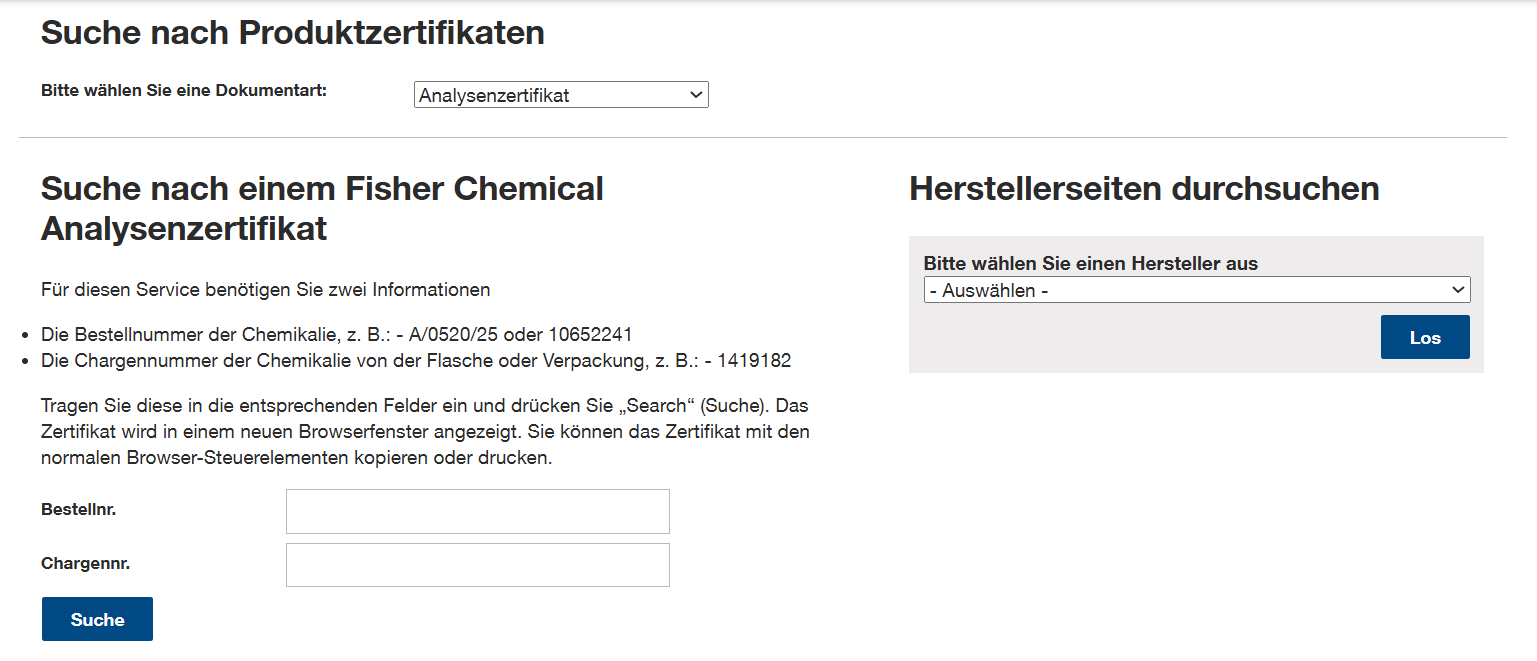This screenshot has height=661, width=1537.
Task: Click the 'Tragen Sie diese' instruction paragraph
Action: point(425,432)
